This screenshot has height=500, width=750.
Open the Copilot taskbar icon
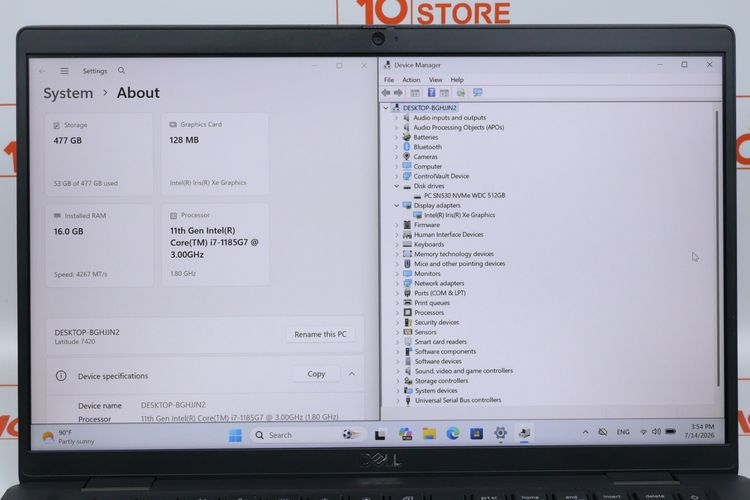point(406,434)
